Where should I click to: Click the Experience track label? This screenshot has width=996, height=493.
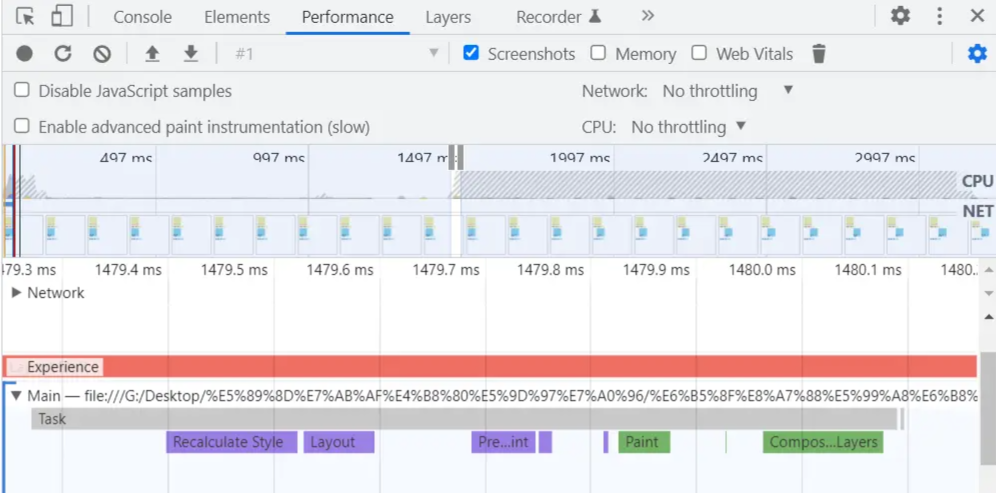[x=63, y=367]
